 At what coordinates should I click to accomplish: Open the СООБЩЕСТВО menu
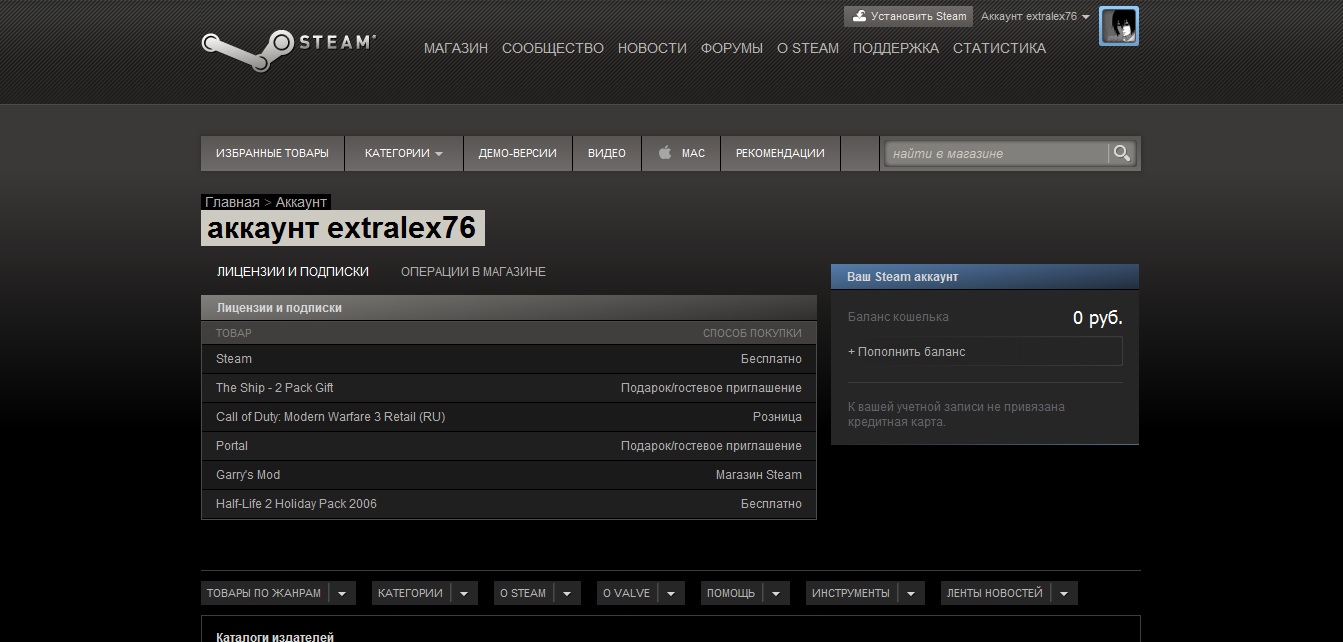pyautogui.click(x=553, y=48)
